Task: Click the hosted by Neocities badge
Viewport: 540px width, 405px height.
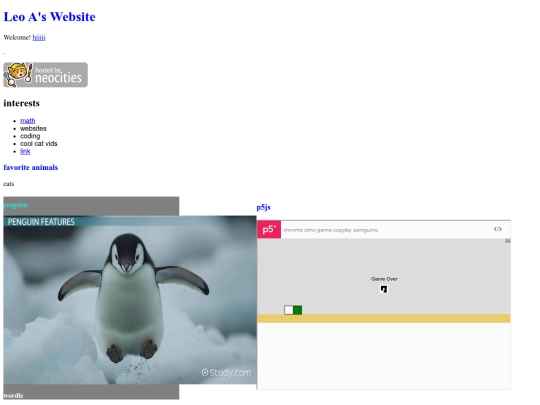Action: (x=45, y=75)
